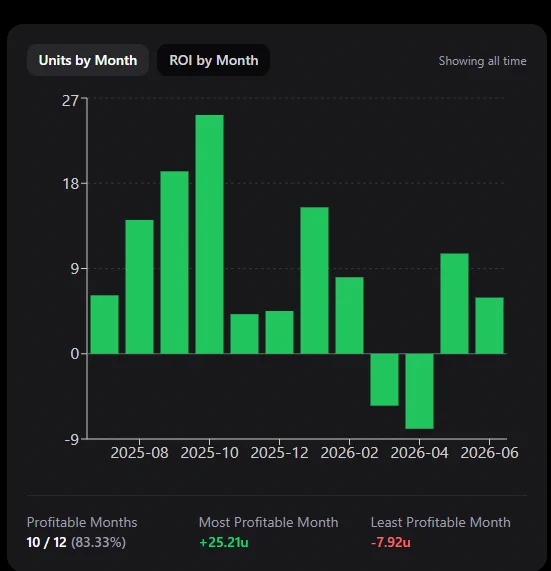Click x-axis label 2026-02

349,453
